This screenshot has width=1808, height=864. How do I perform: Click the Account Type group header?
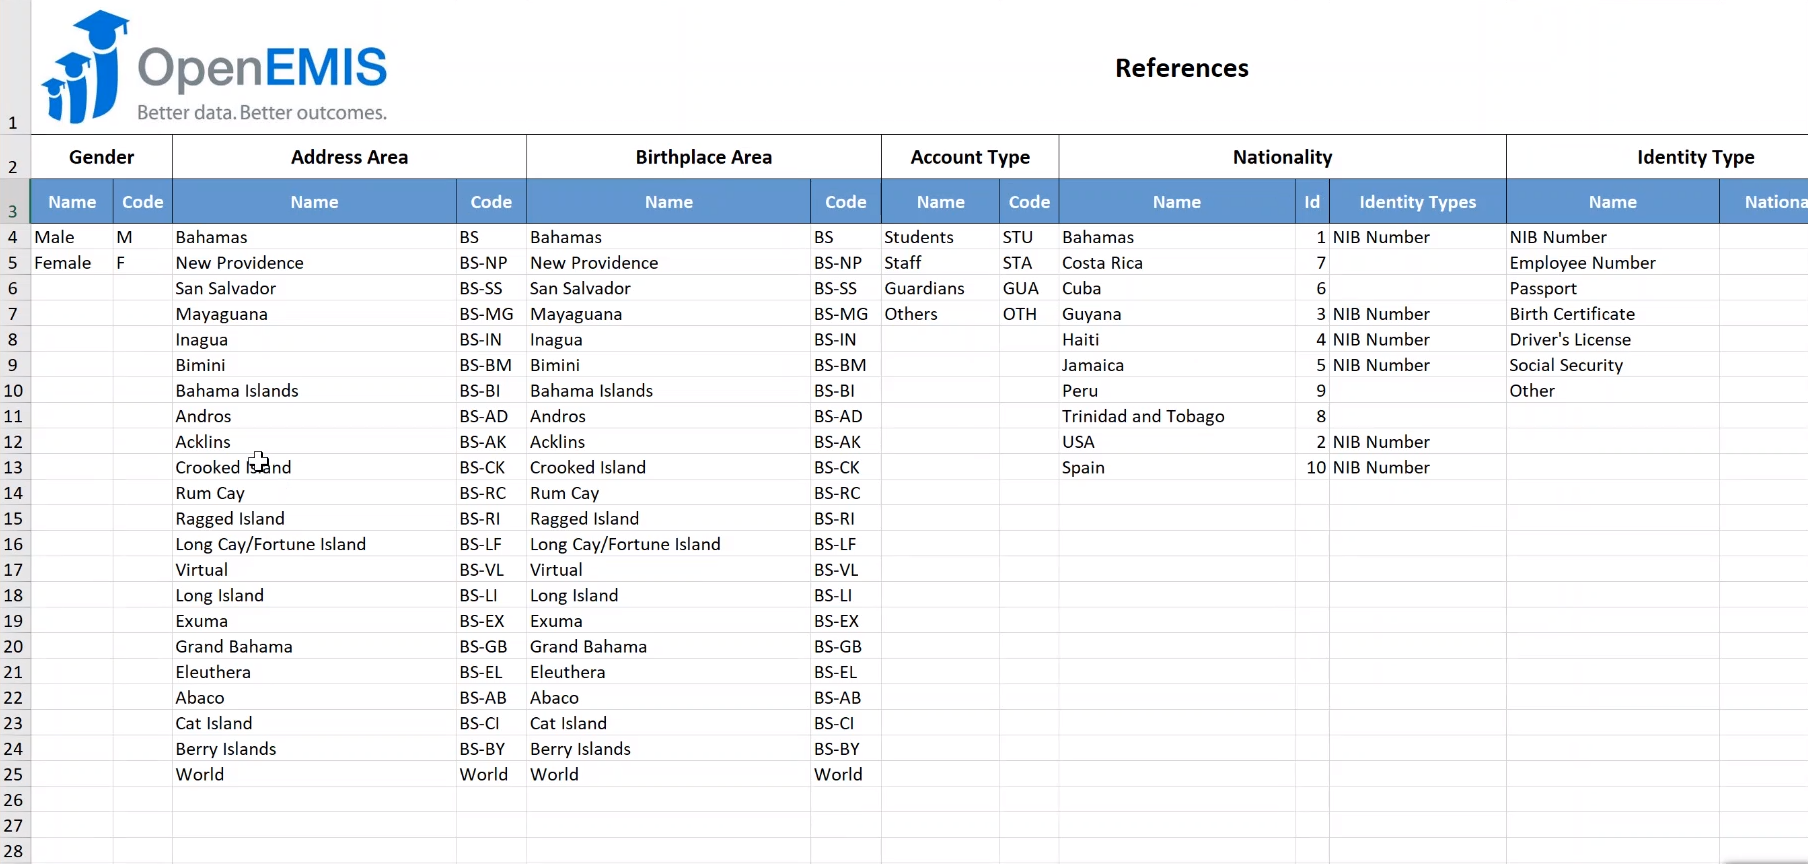pyautogui.click(x=970, y=157)
